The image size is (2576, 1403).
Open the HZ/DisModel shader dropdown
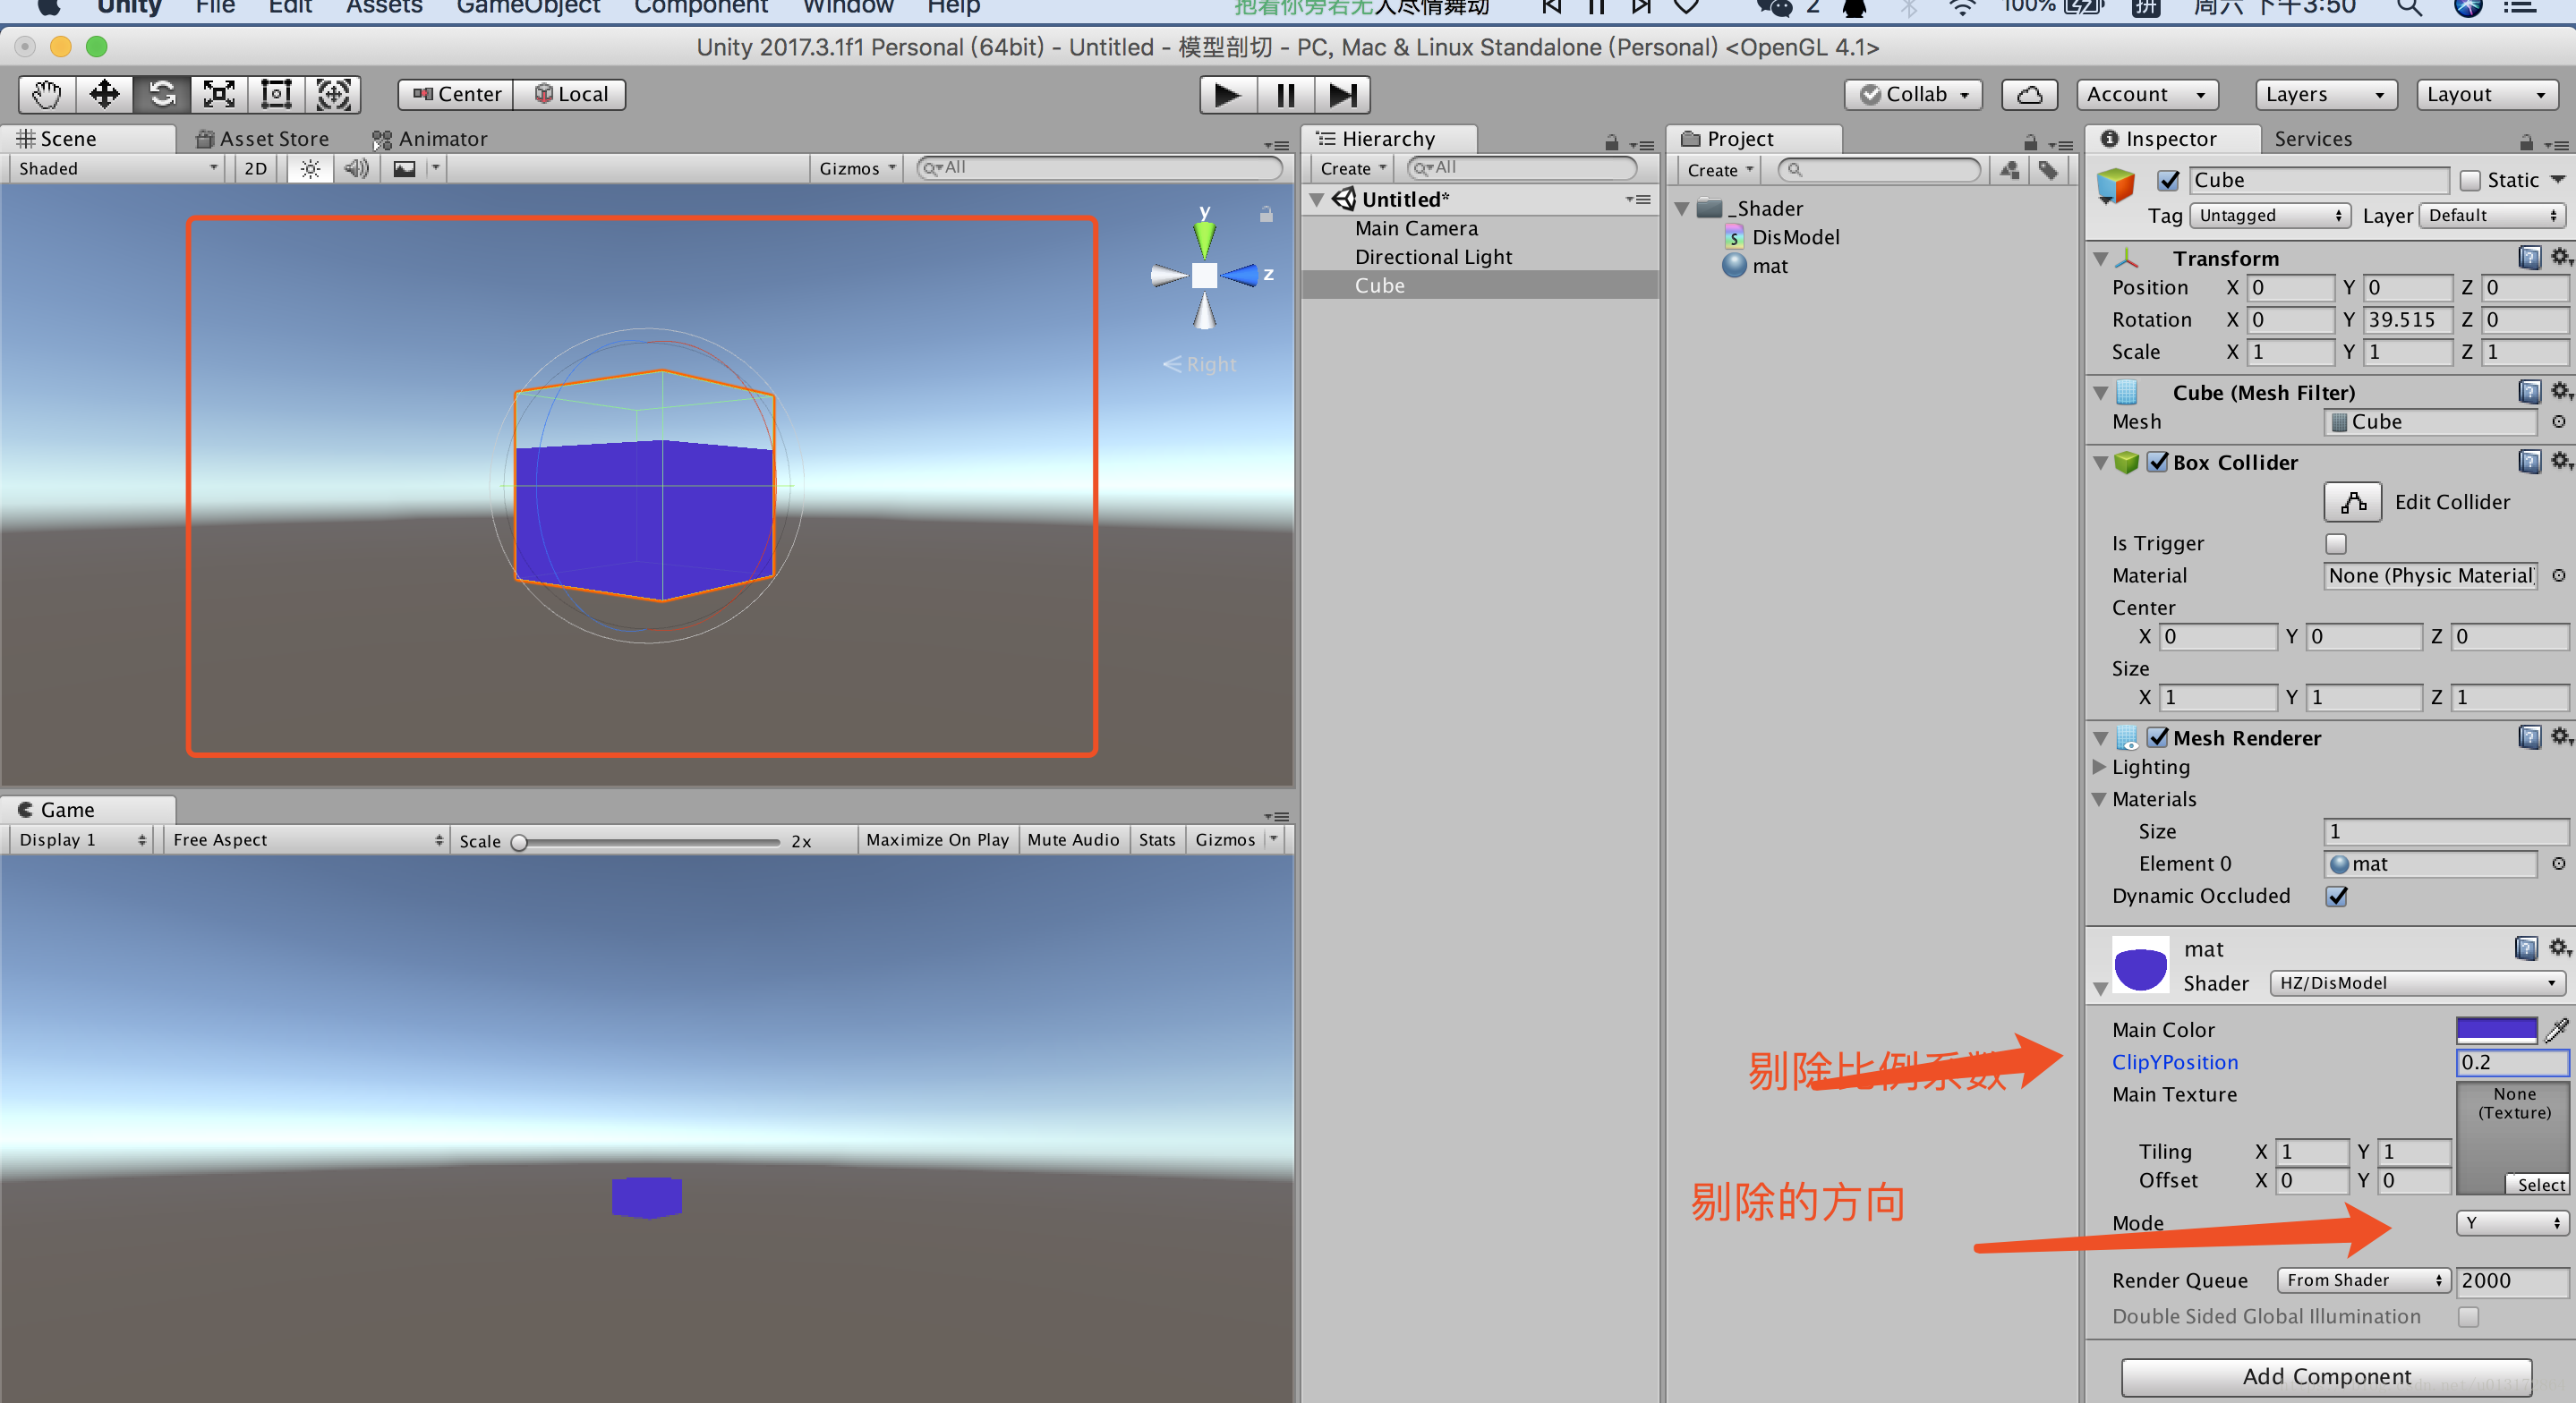click(x=2416, y=983)
